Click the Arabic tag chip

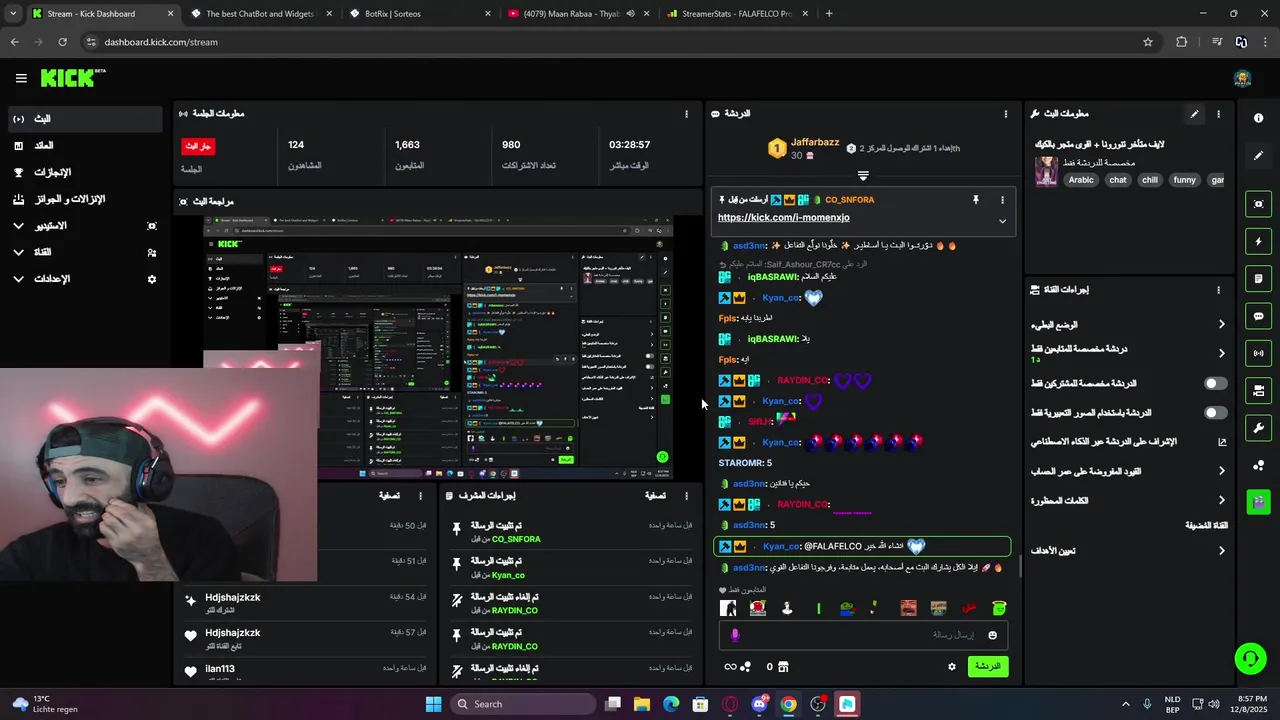click(1081, 180)
